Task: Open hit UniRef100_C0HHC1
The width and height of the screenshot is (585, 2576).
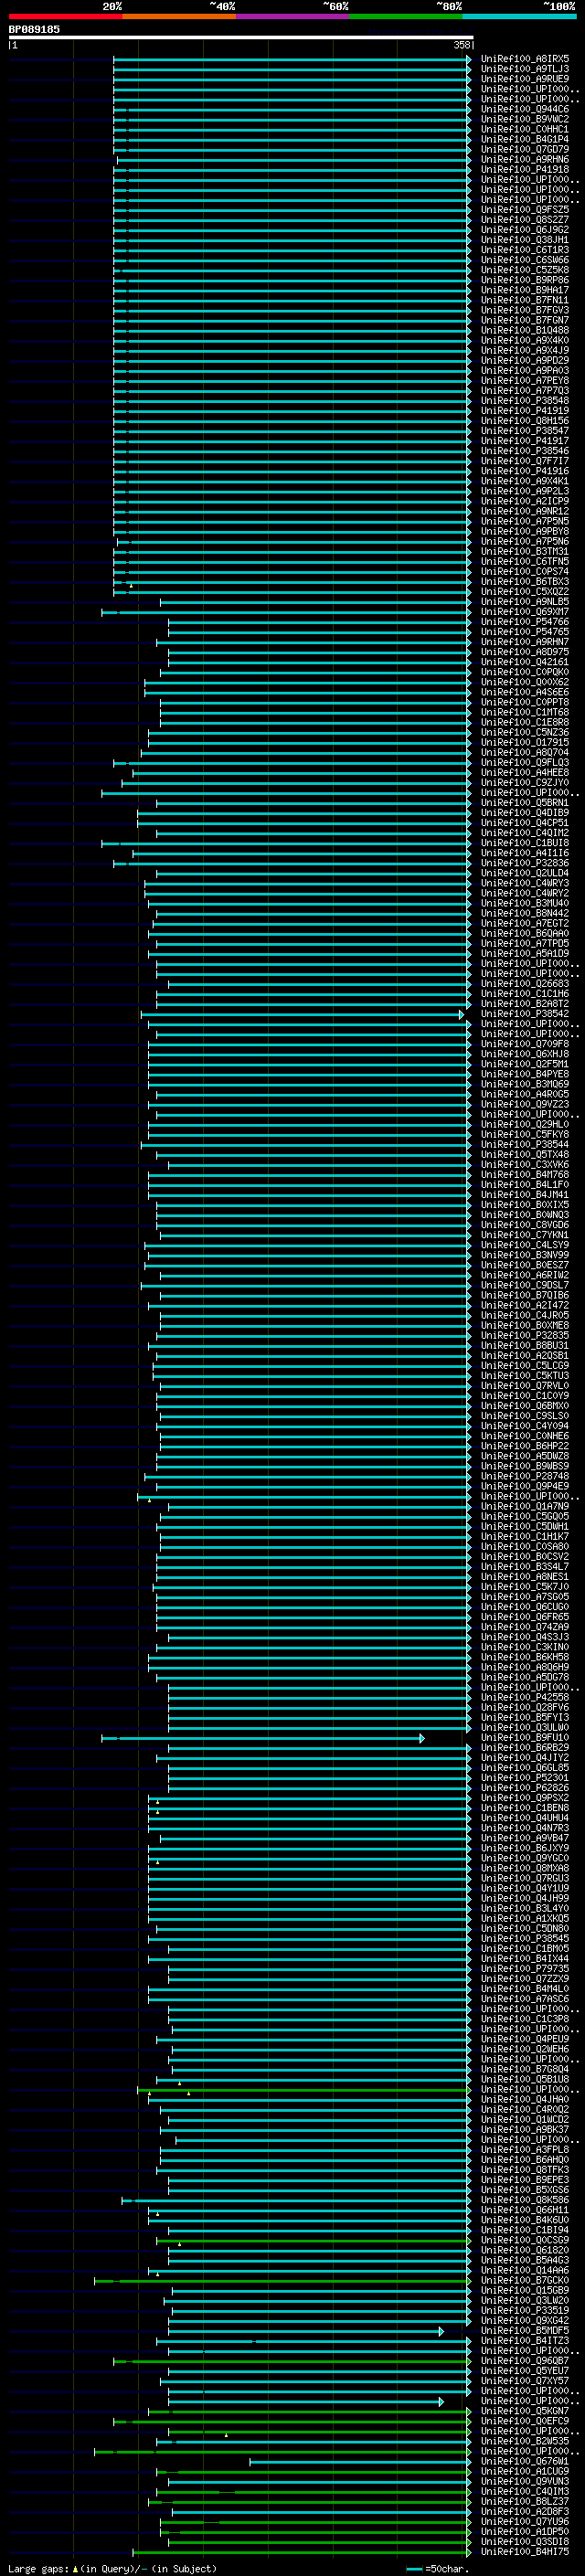Action: 524,129
